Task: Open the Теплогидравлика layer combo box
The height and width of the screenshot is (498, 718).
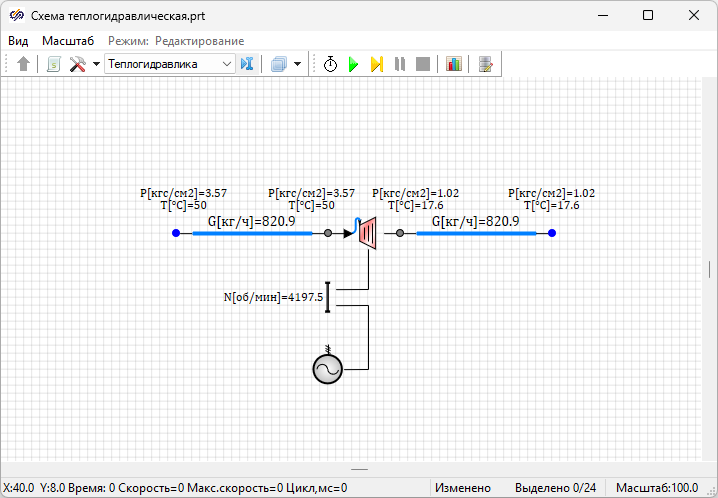Action: coord(169,64)
